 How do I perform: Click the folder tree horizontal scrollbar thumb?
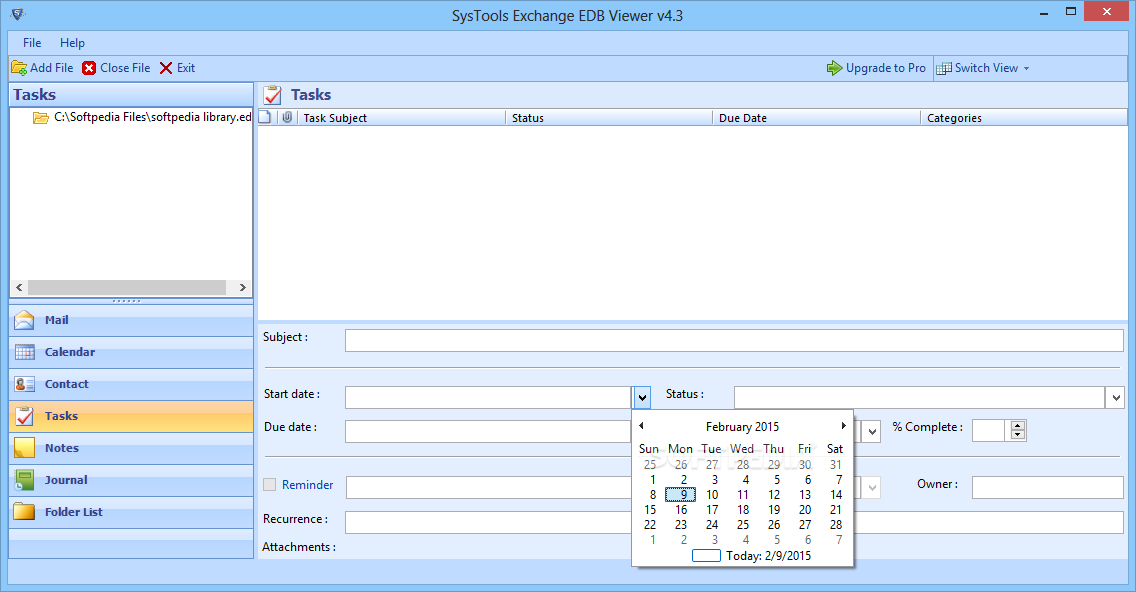pos(127,288)
